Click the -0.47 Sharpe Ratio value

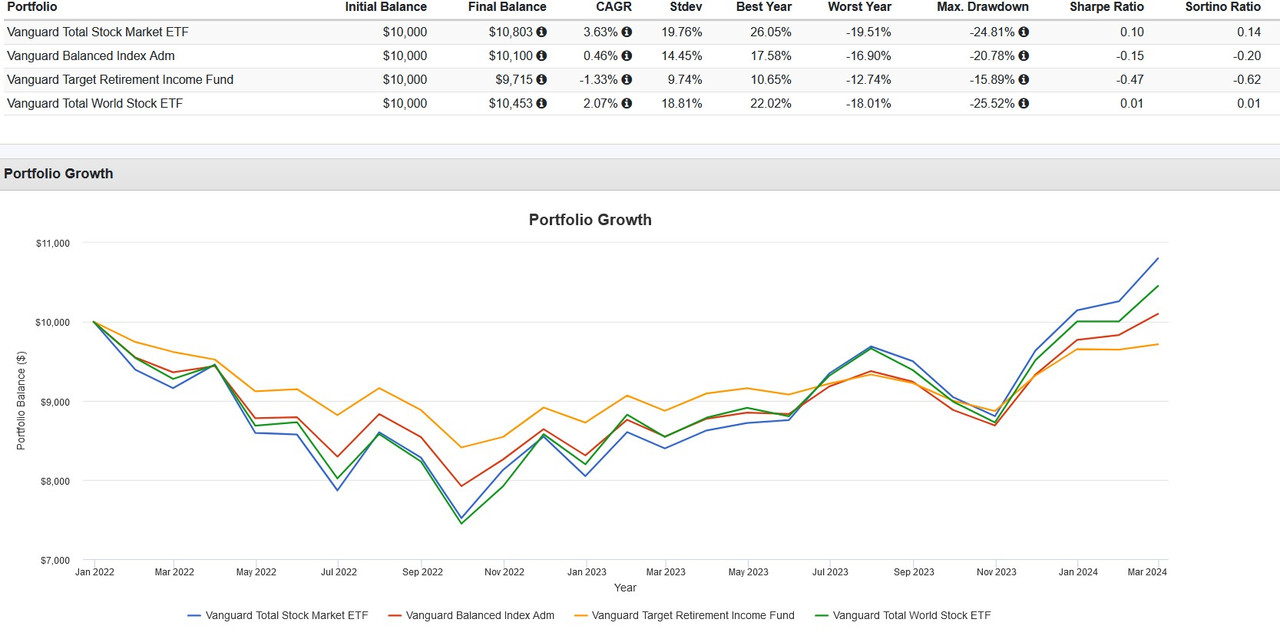tap(1129, 80)
